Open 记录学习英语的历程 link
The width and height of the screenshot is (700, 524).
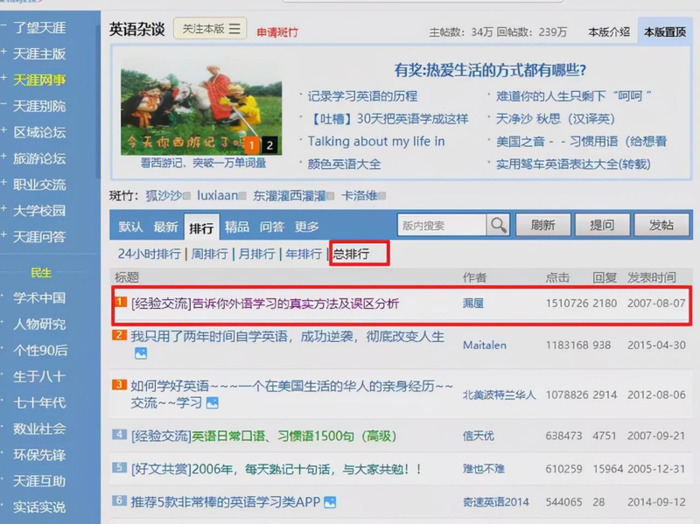362,96
